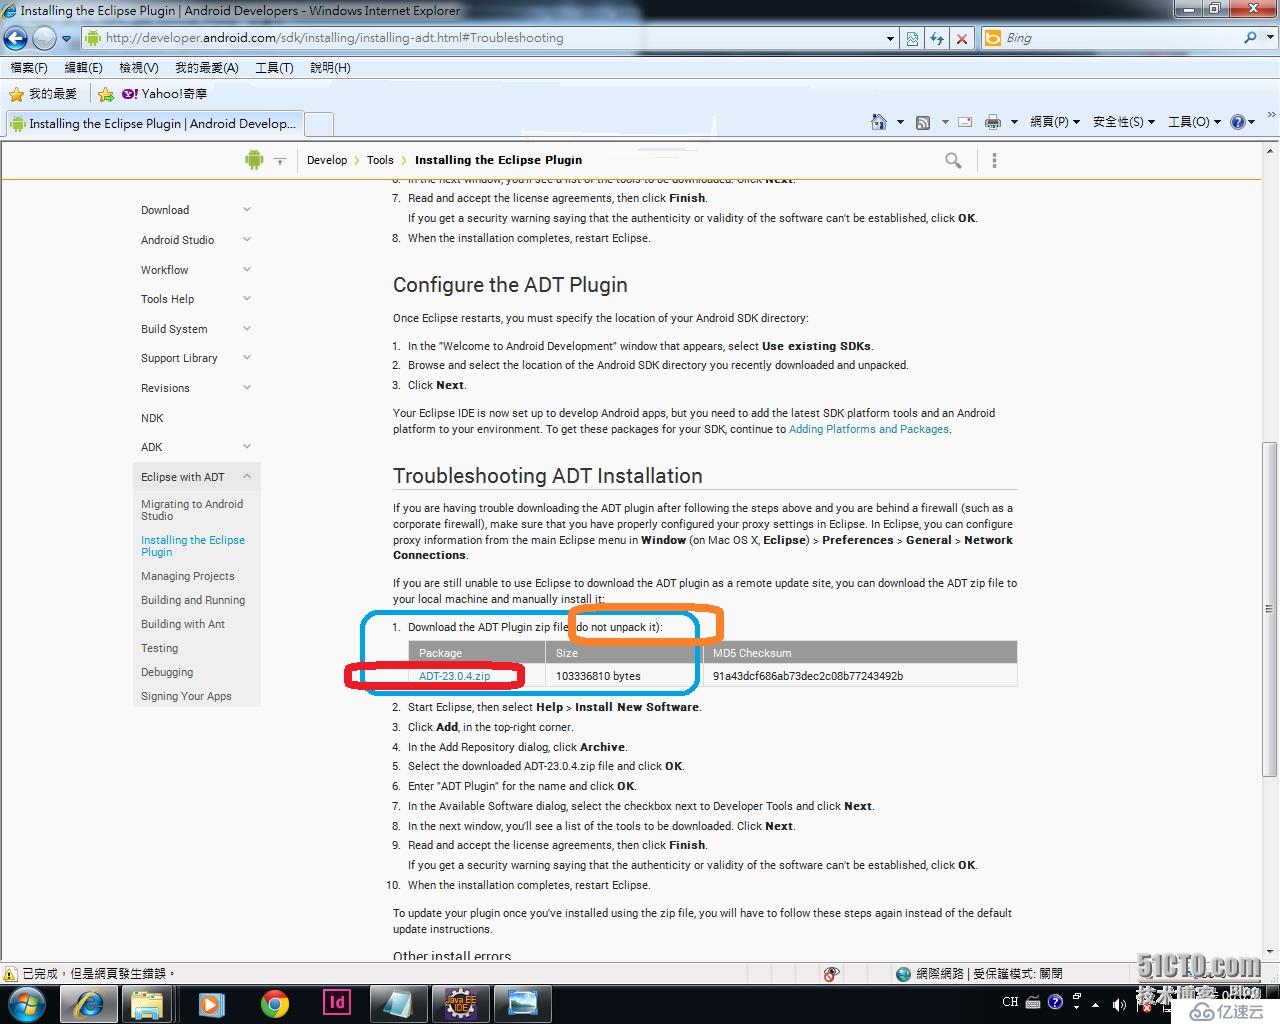Open the 網頁(P) page dropdown menu
Viewport: 1280px width, 1024px height.
coord(1055,122)
